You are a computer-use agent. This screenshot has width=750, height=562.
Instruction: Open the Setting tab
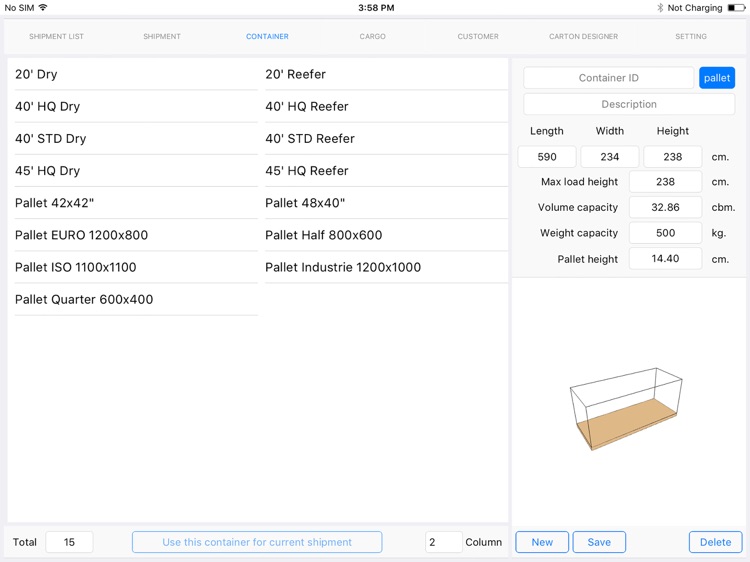pyautogui.click(x=691, y=36)
